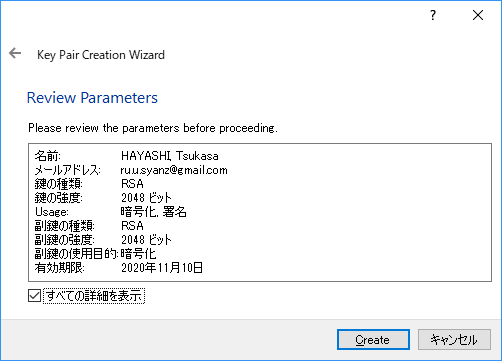This screenshot has width=502, height=361.
Task: Select the name value HAYASHI, Tsukasa
Action: click(x=169, y=156)
